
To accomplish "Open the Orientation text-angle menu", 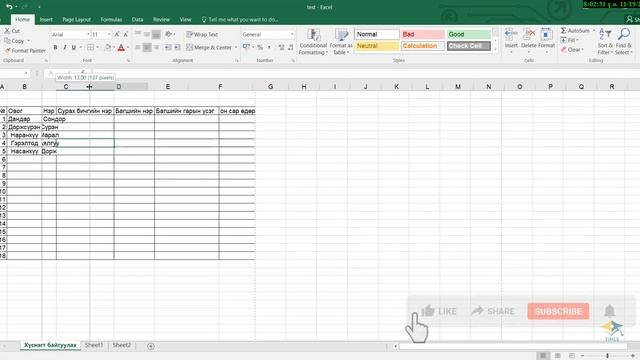I will tap(170, 35).
